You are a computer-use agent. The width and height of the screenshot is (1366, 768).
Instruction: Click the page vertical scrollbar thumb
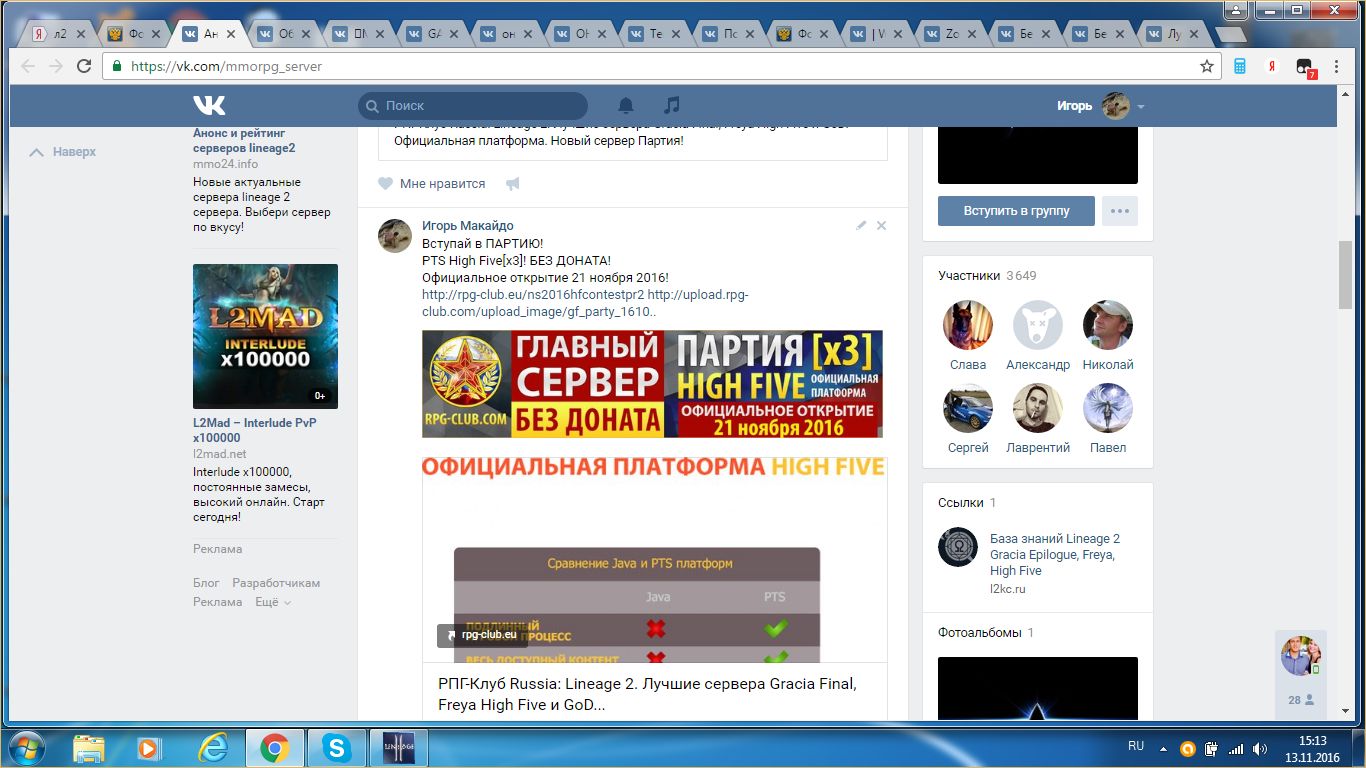pos(1346,275)
